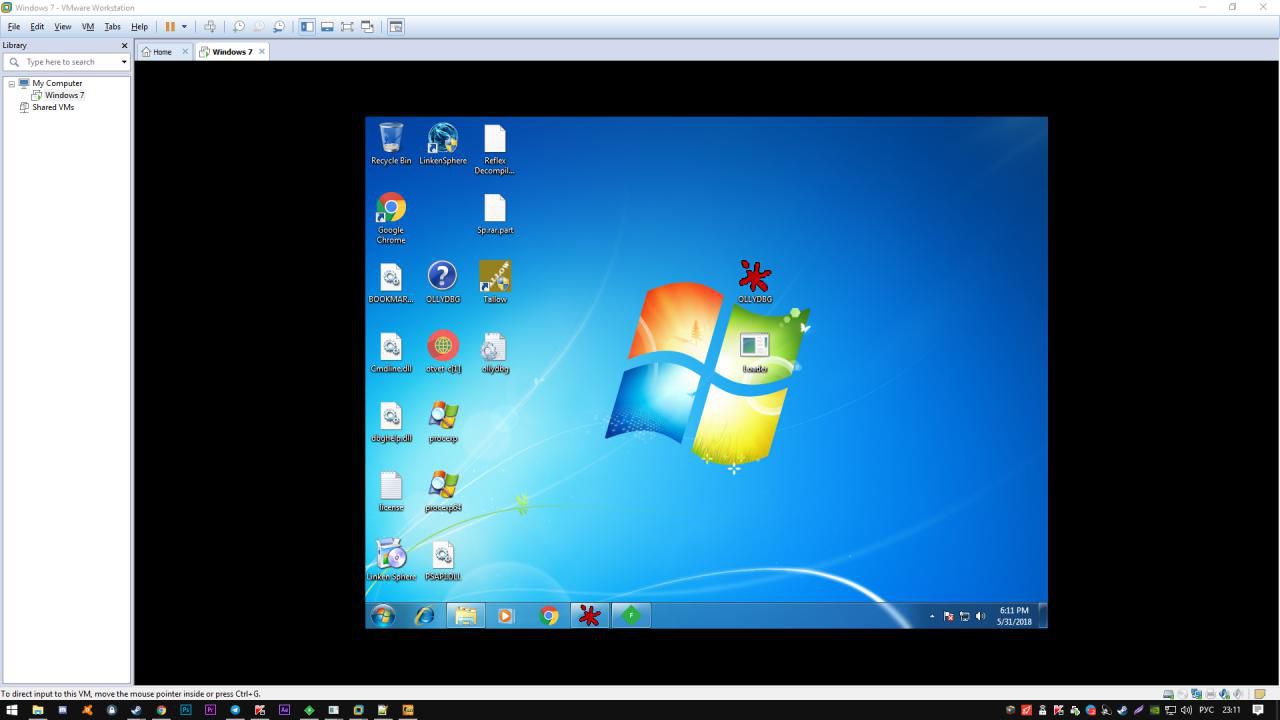Open the guest clock showing 6:11 PM

pyautogui.click(x=1014, y=616)
